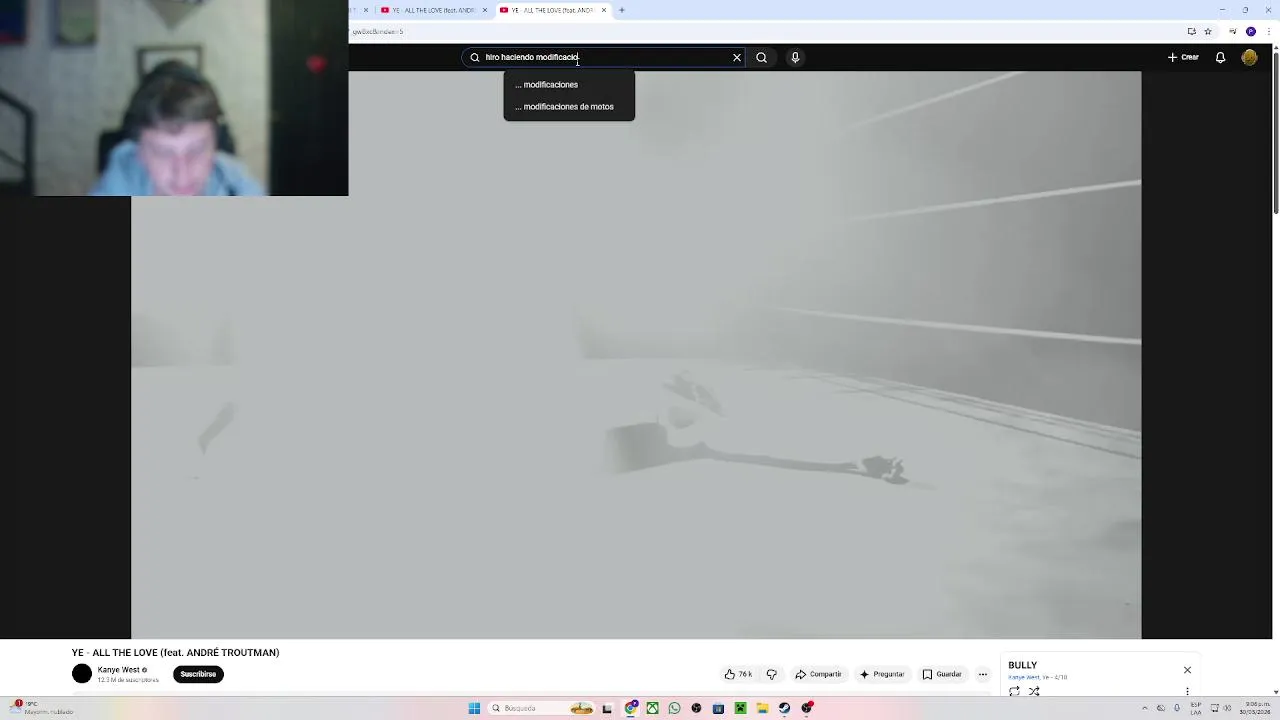Open the BULLY playlist title
The width and height of the screenshot is (1280, 720).
(x=1022, y=665)
